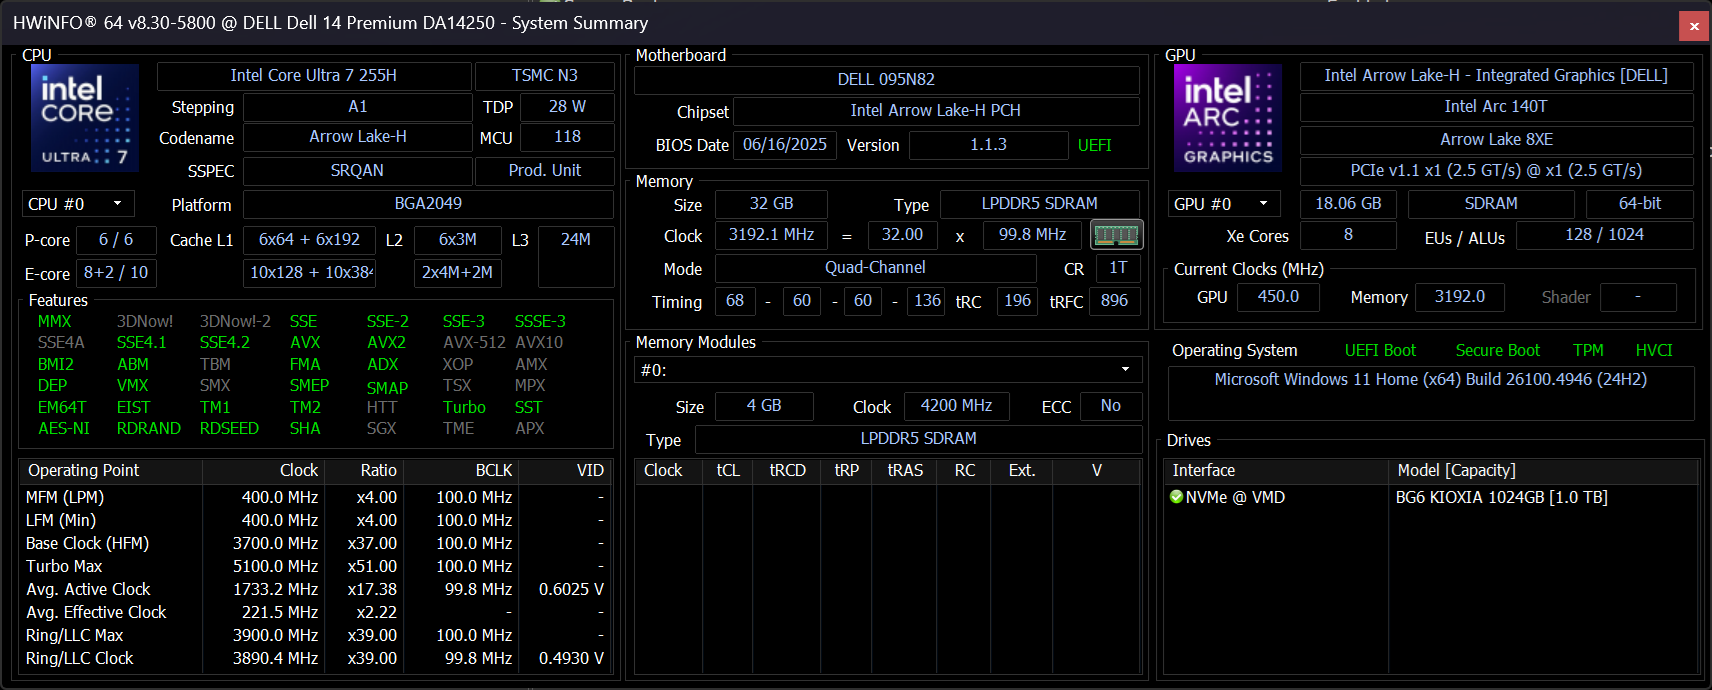The image size is (1712, 690).
Task: Click the green UEFI label by BIOS version
Action: (1095, 145)
